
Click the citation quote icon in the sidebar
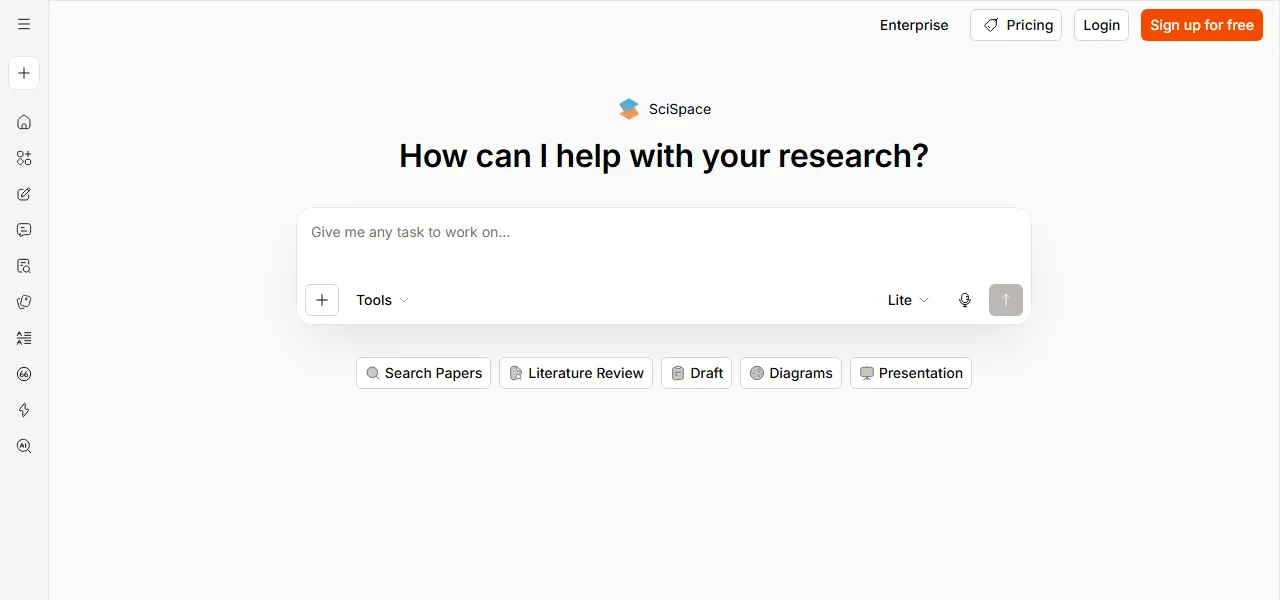click(24, 374)
